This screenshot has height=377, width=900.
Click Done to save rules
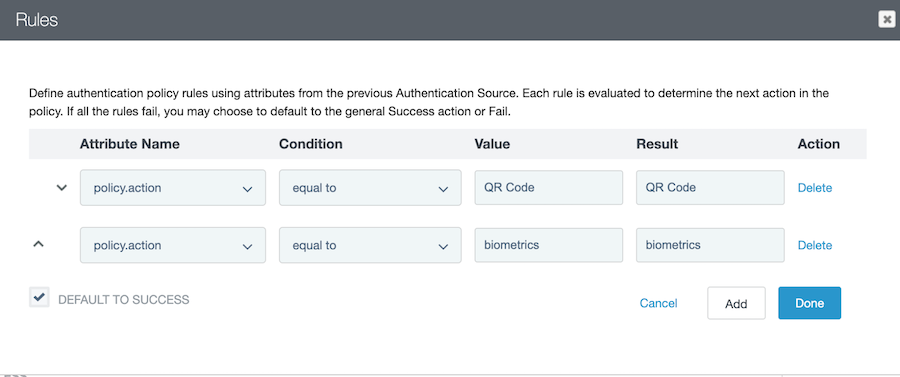[x=809, y=303]
